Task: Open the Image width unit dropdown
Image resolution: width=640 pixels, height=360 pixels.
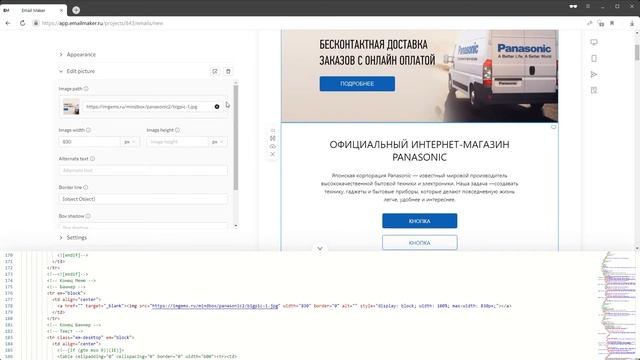Action: tap(130, 142)
